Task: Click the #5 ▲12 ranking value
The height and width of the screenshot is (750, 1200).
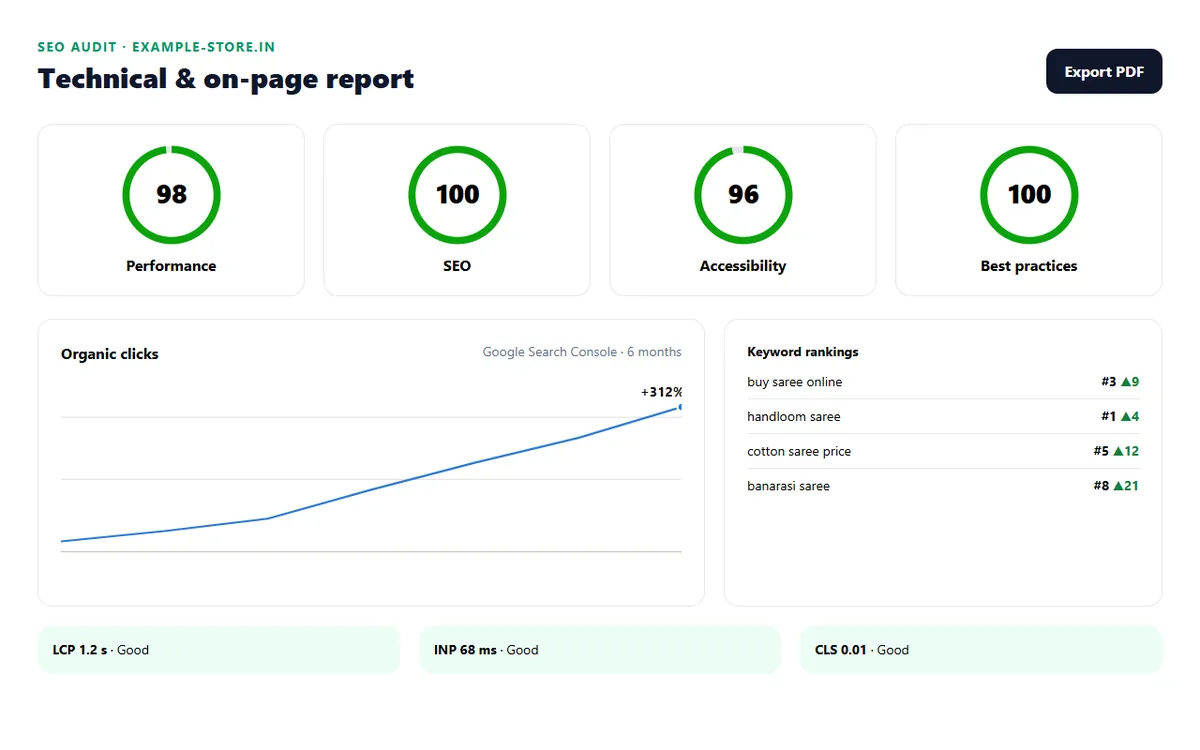Action: point(1116,451)
